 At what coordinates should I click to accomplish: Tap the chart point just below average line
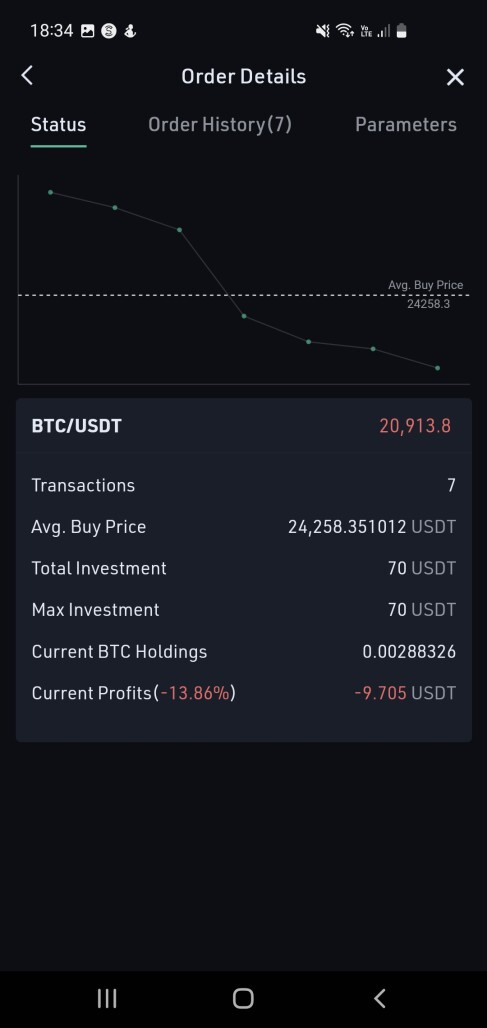click(x=244, y=316)
